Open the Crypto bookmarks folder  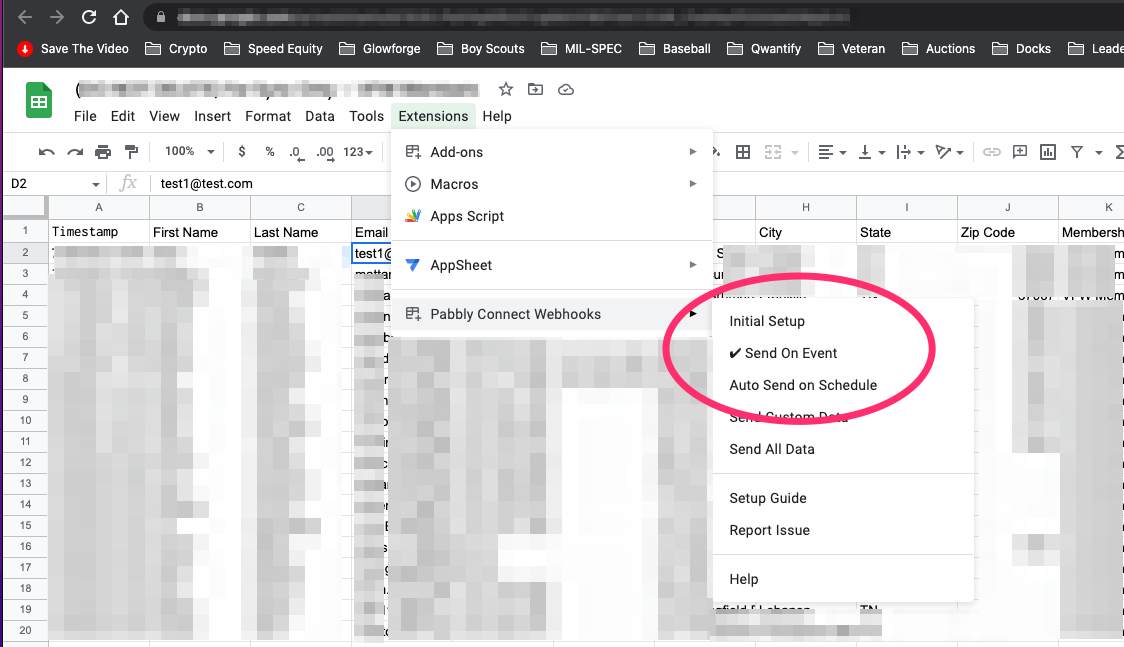point(176,49)
